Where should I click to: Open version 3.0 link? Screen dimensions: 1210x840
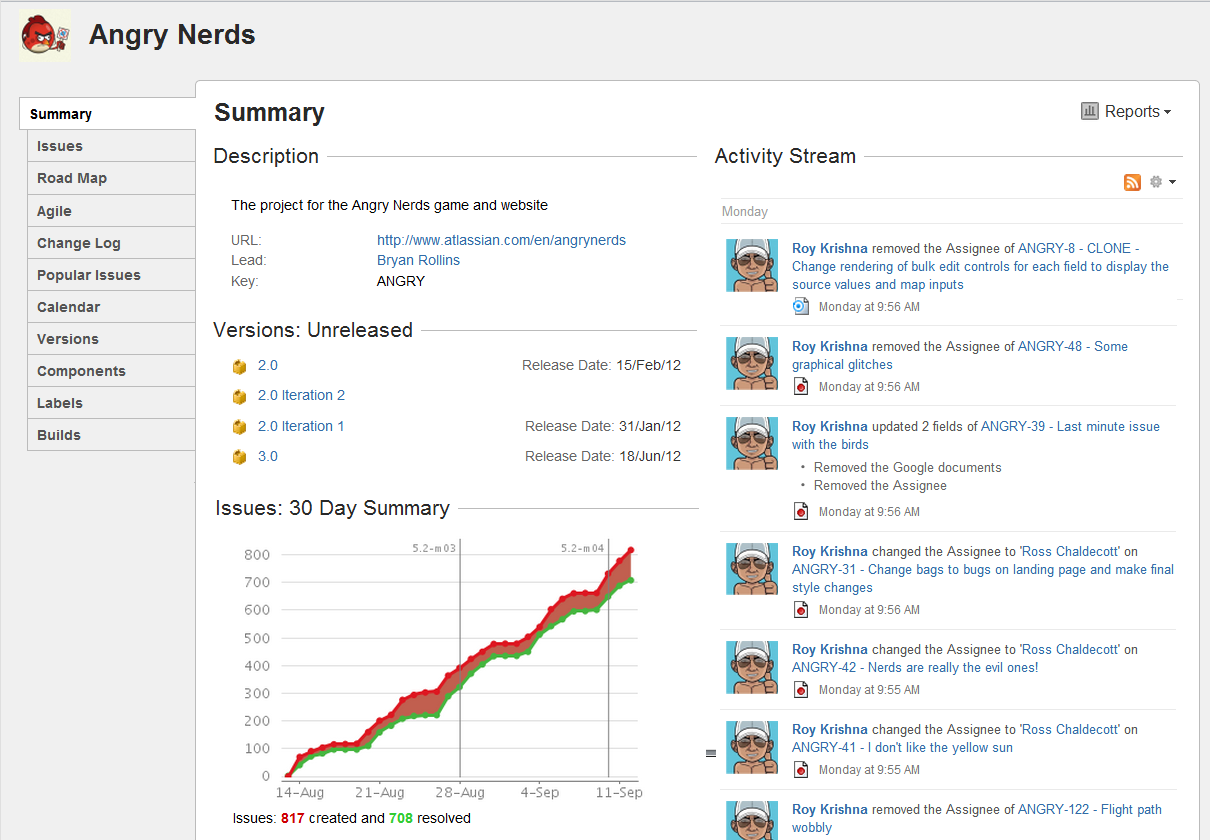(x=268, y=456)
